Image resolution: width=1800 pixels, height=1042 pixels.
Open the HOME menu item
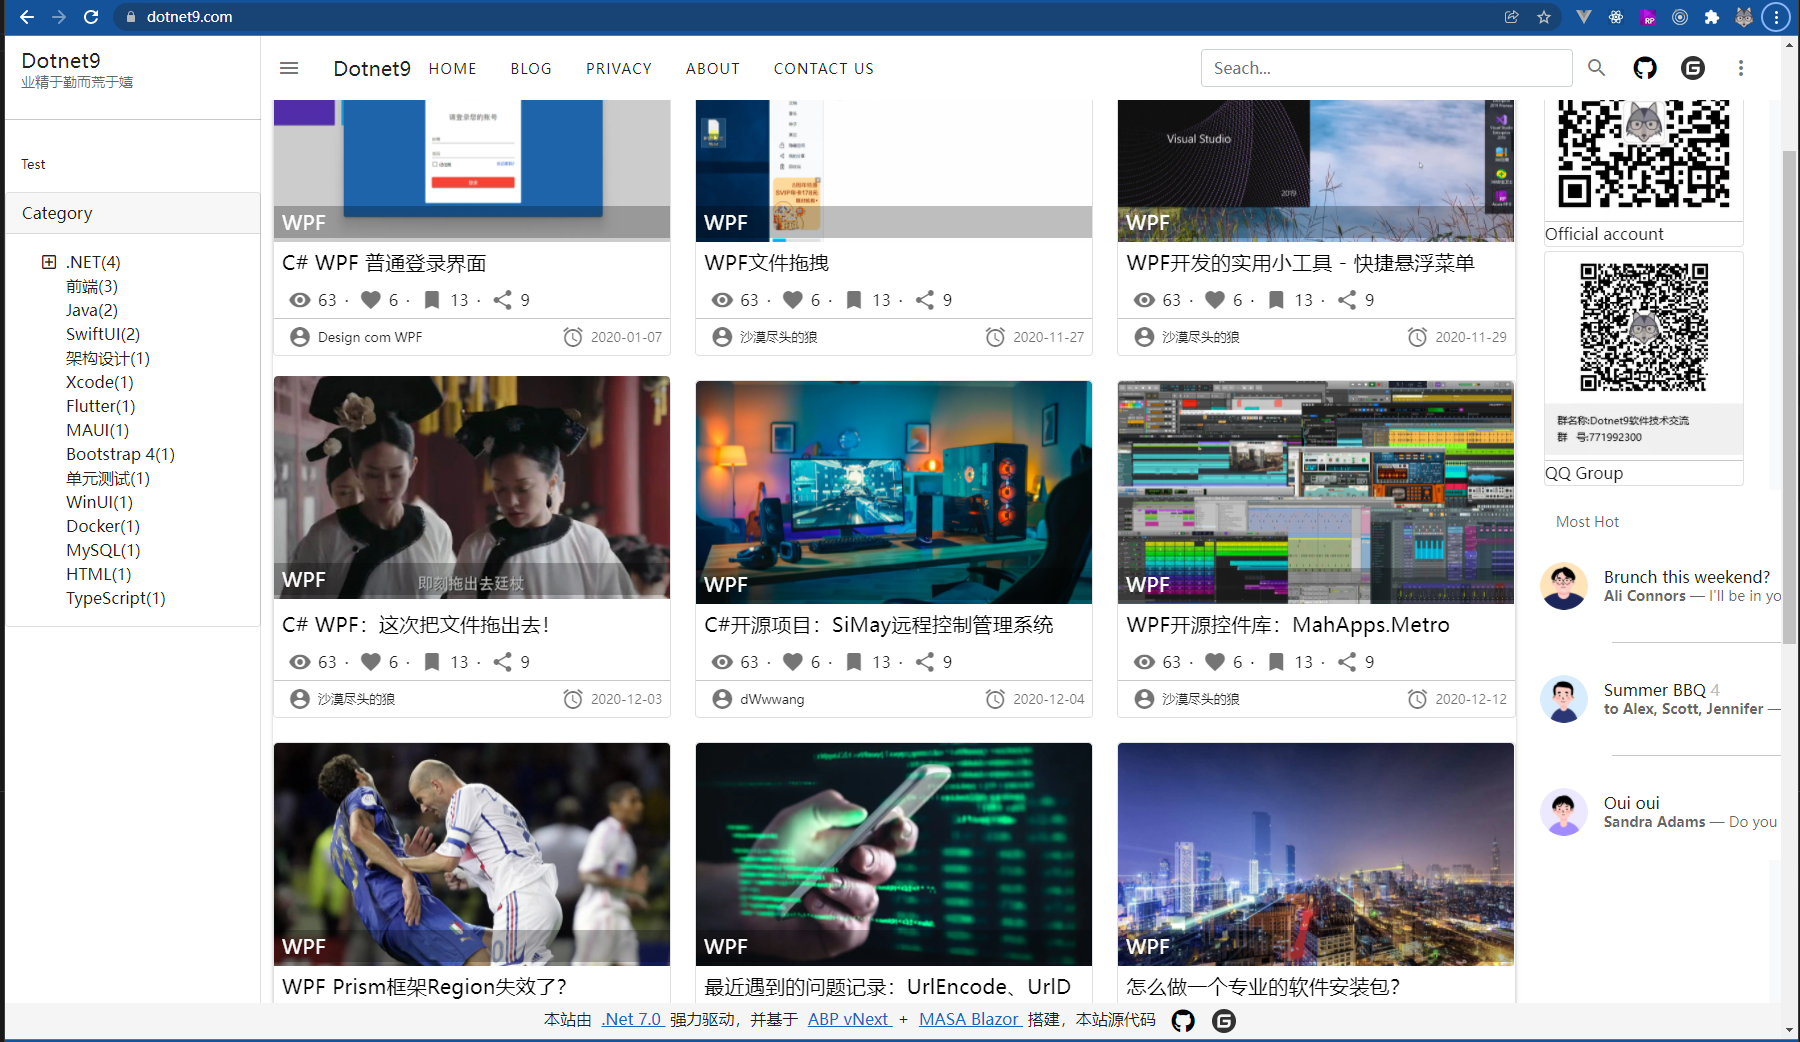[x=452, y=68]
